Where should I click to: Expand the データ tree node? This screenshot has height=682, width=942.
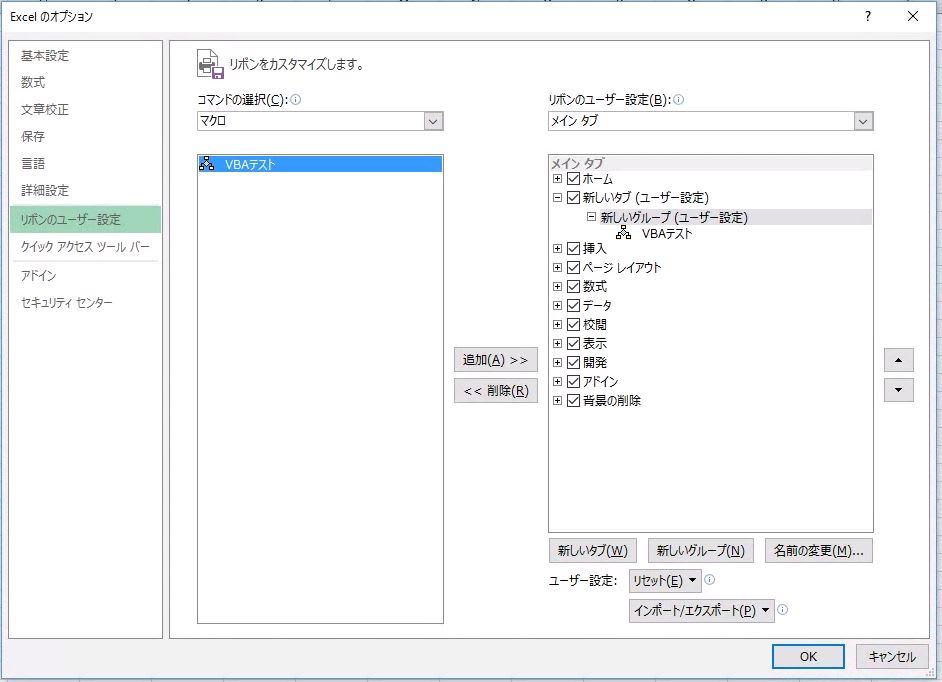pos(558,305)
